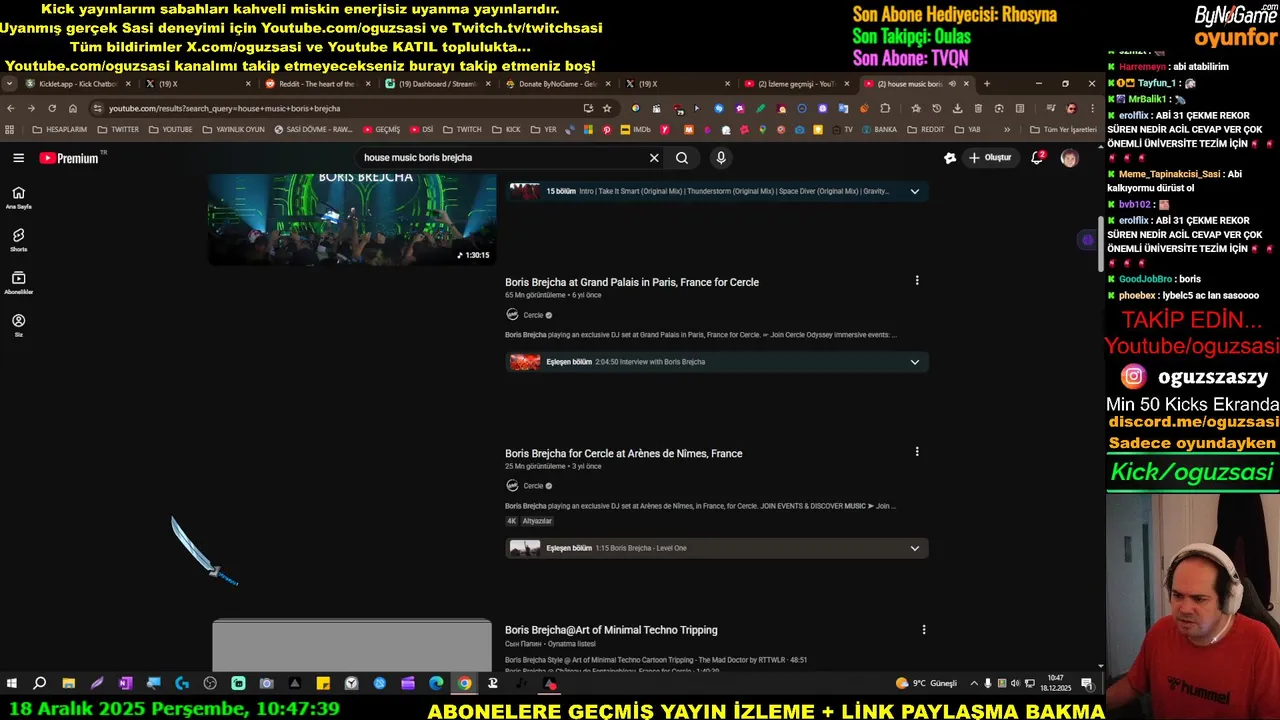
Task: Open TWITTER bookmarks folder
Action: click(x=118, y=129)
